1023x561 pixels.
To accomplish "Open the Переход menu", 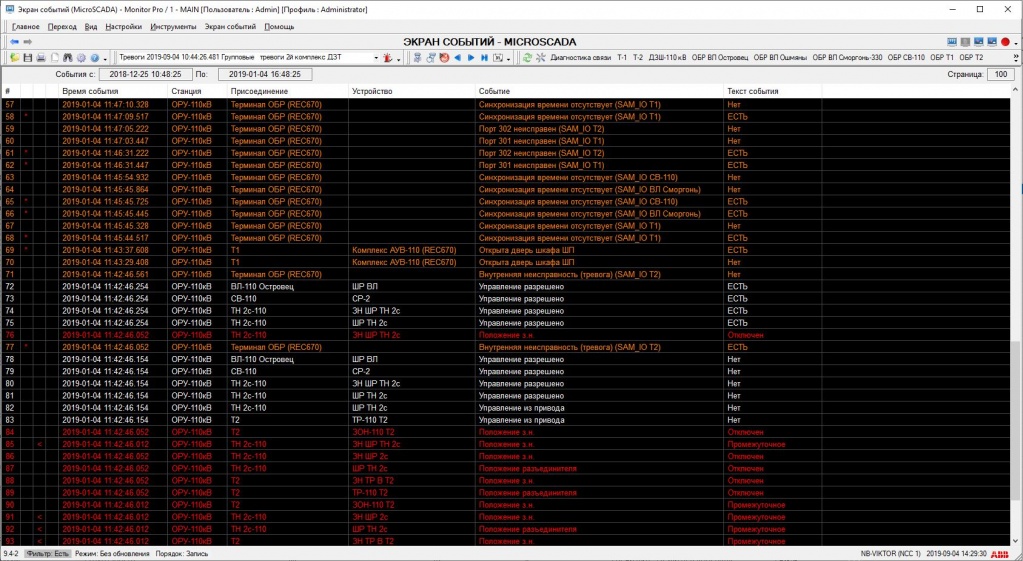I will coord(62,27).
